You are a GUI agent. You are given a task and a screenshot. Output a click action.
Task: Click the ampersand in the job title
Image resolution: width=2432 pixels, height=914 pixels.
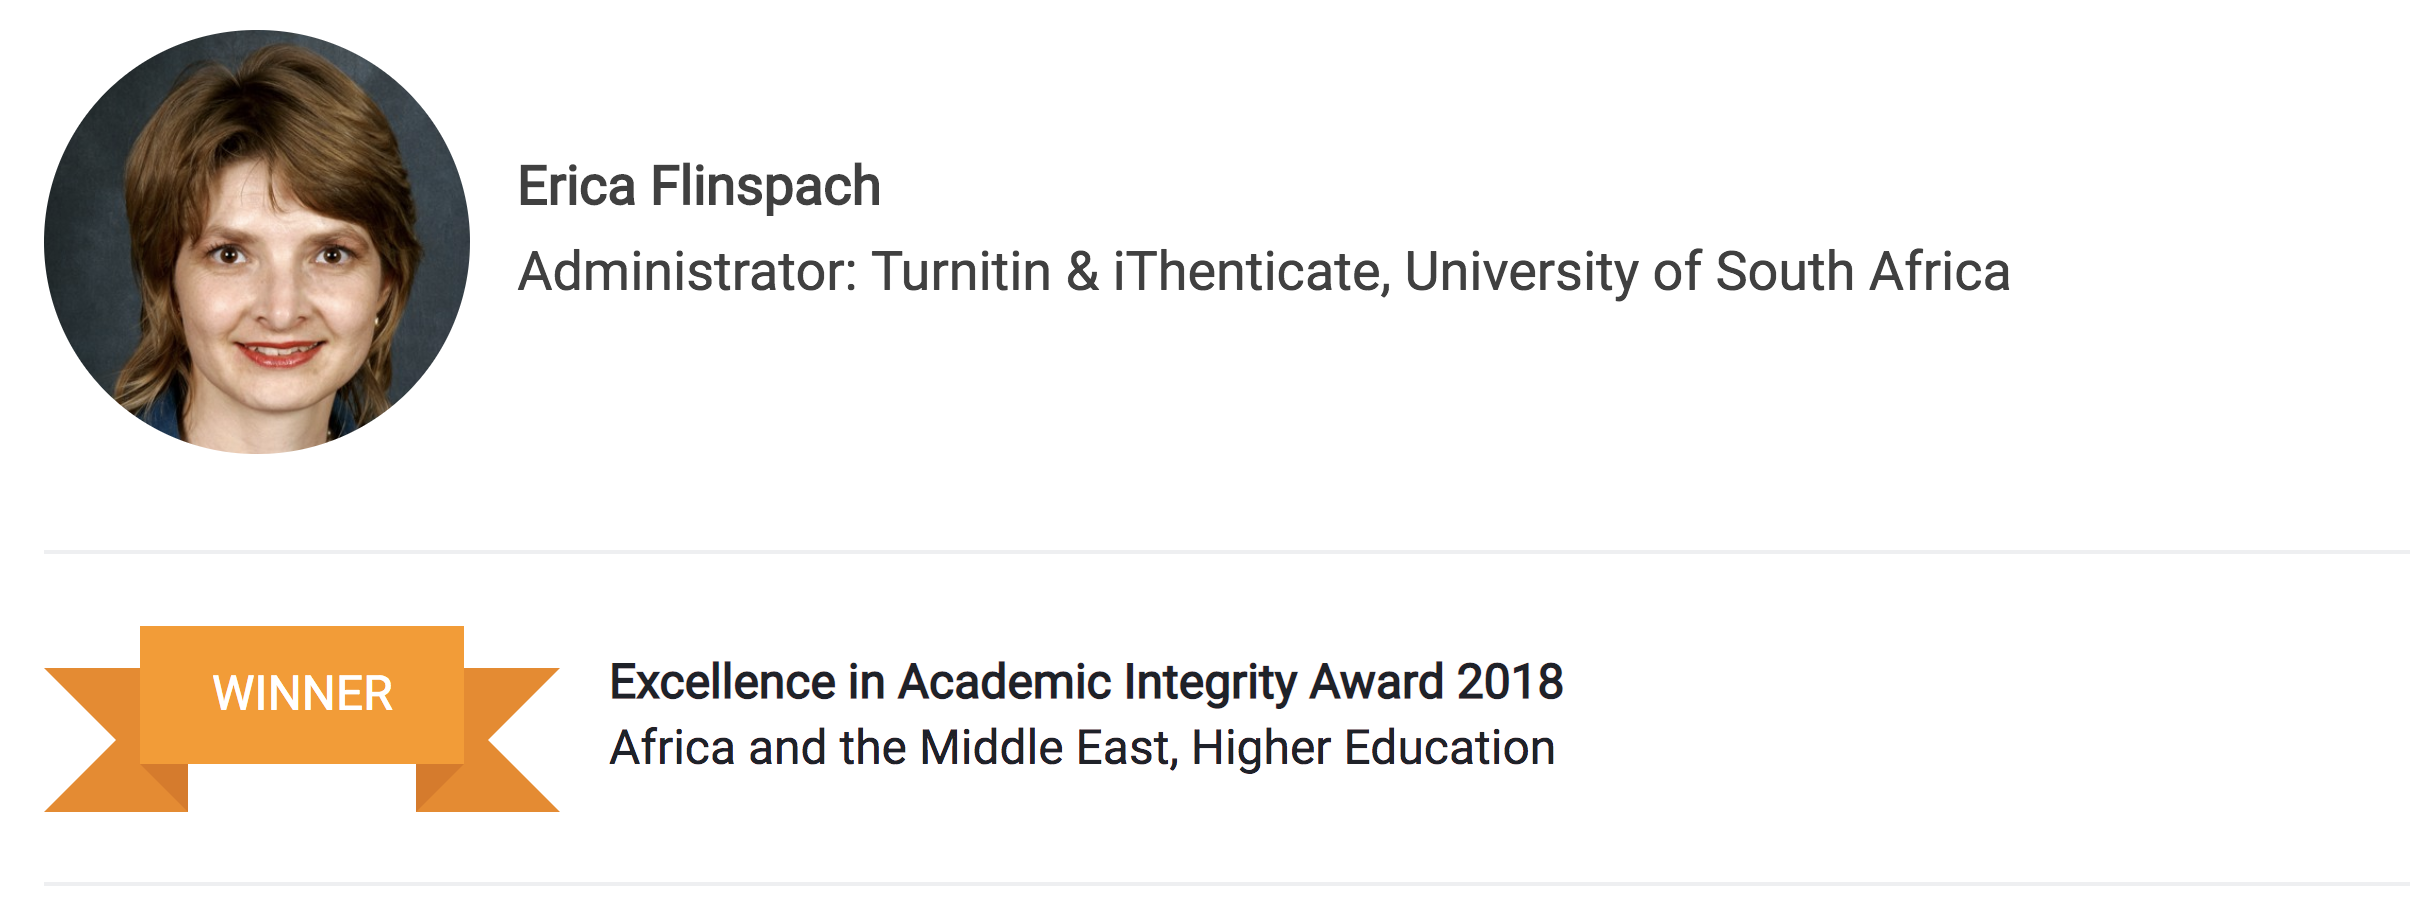click(x=1082, y=272)
